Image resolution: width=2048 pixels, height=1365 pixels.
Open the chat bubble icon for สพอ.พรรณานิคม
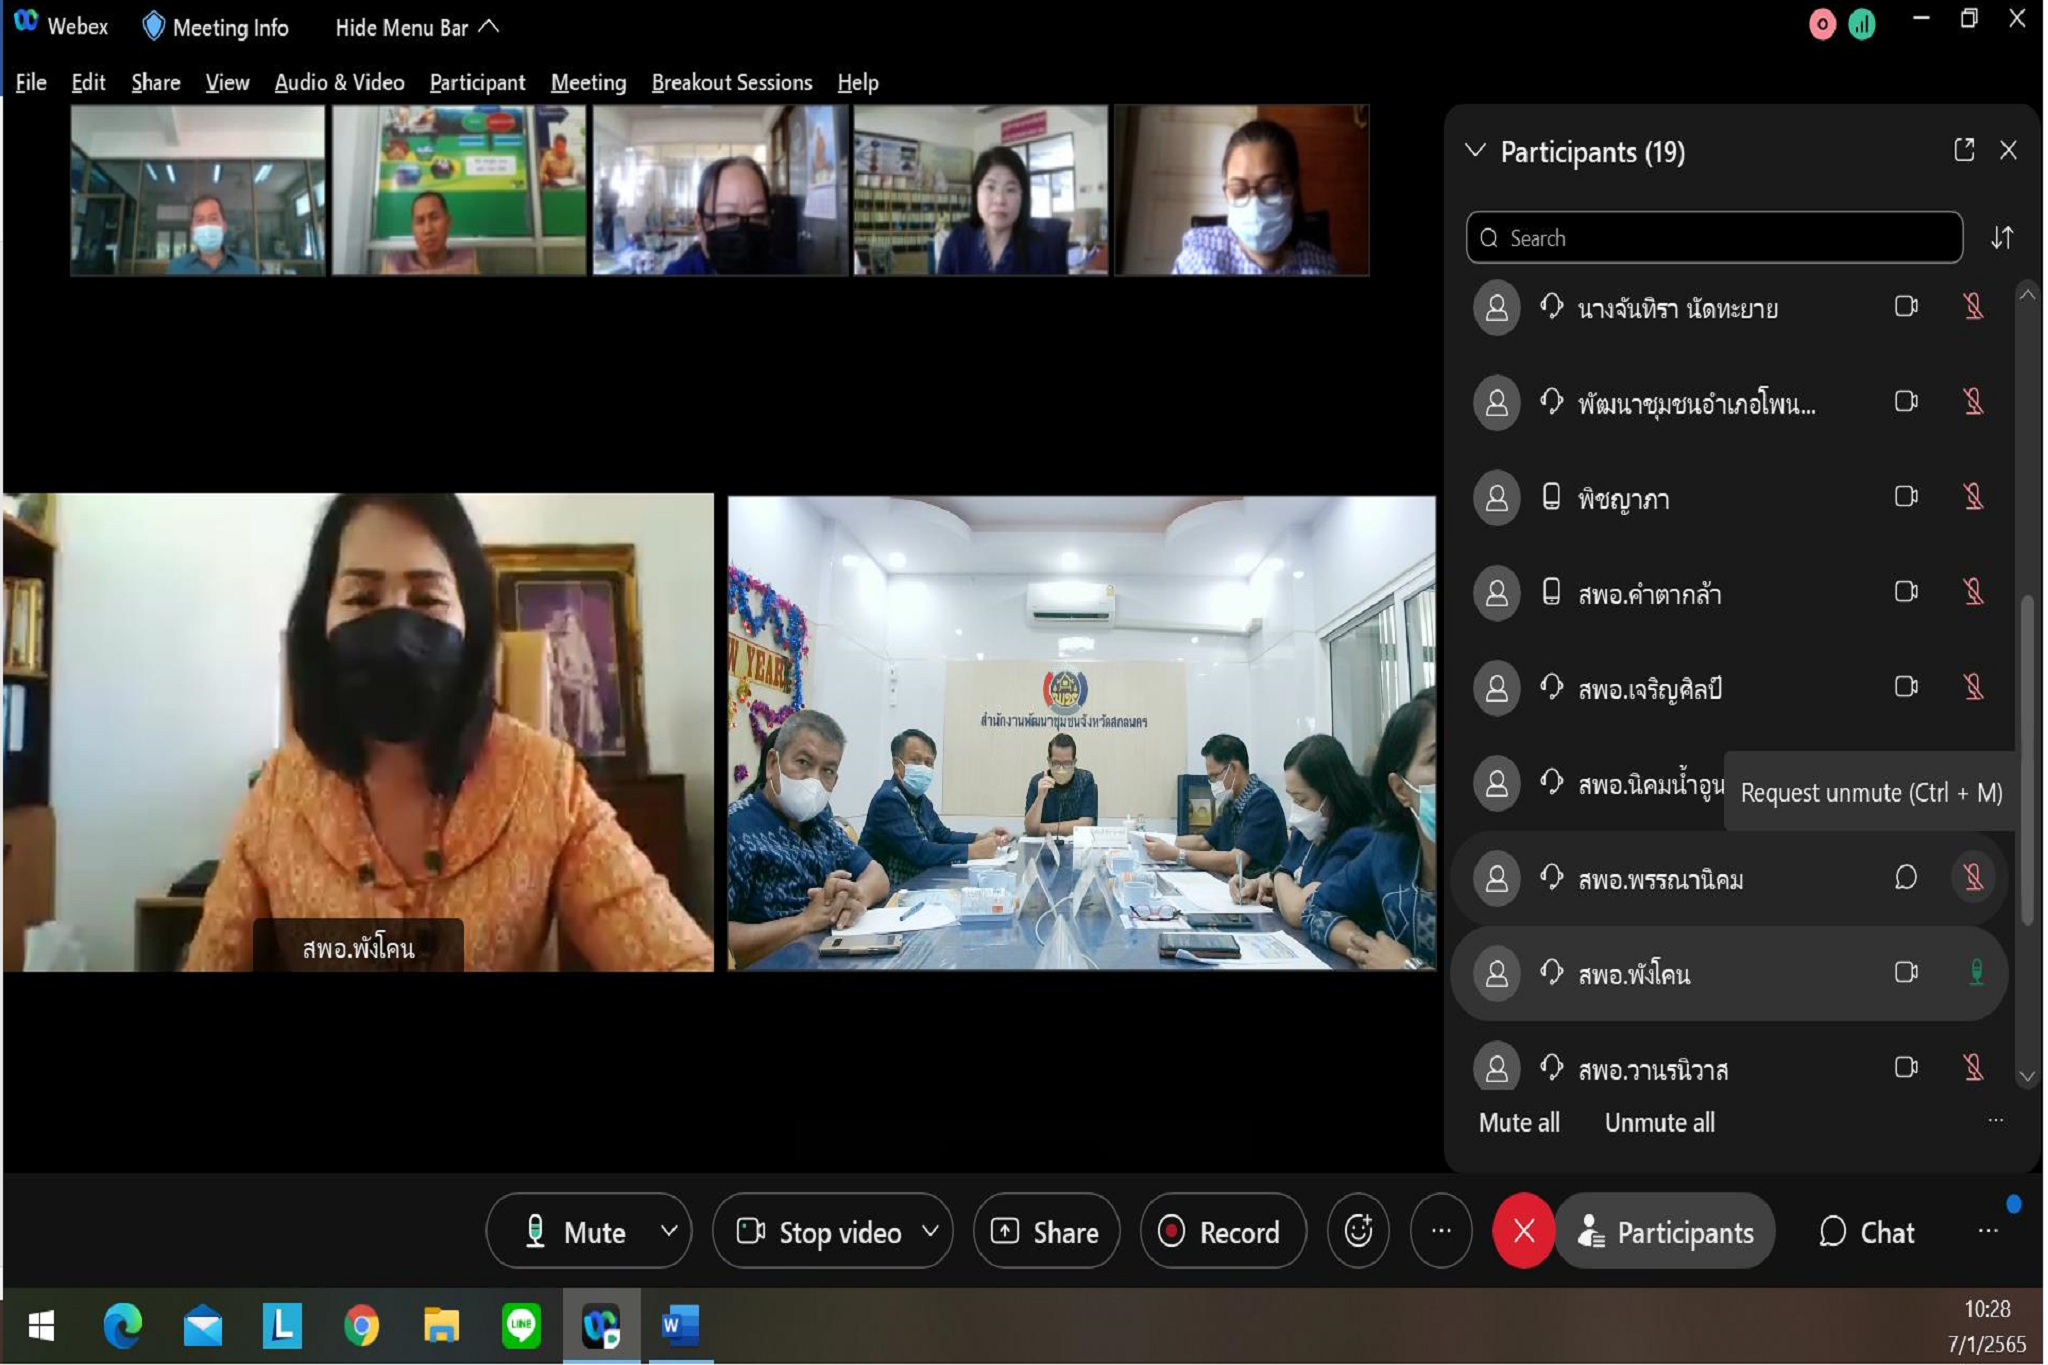pos(1906,878)
